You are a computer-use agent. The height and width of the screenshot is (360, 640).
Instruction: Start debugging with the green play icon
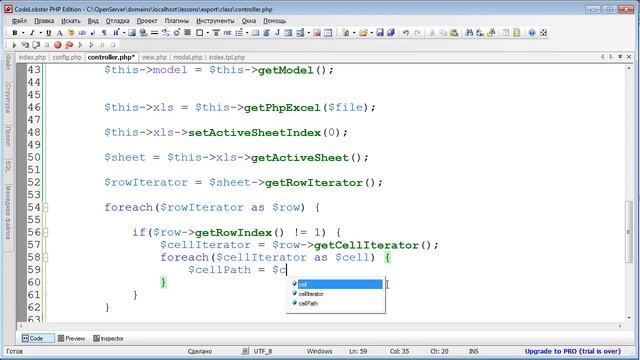[14, 45]
